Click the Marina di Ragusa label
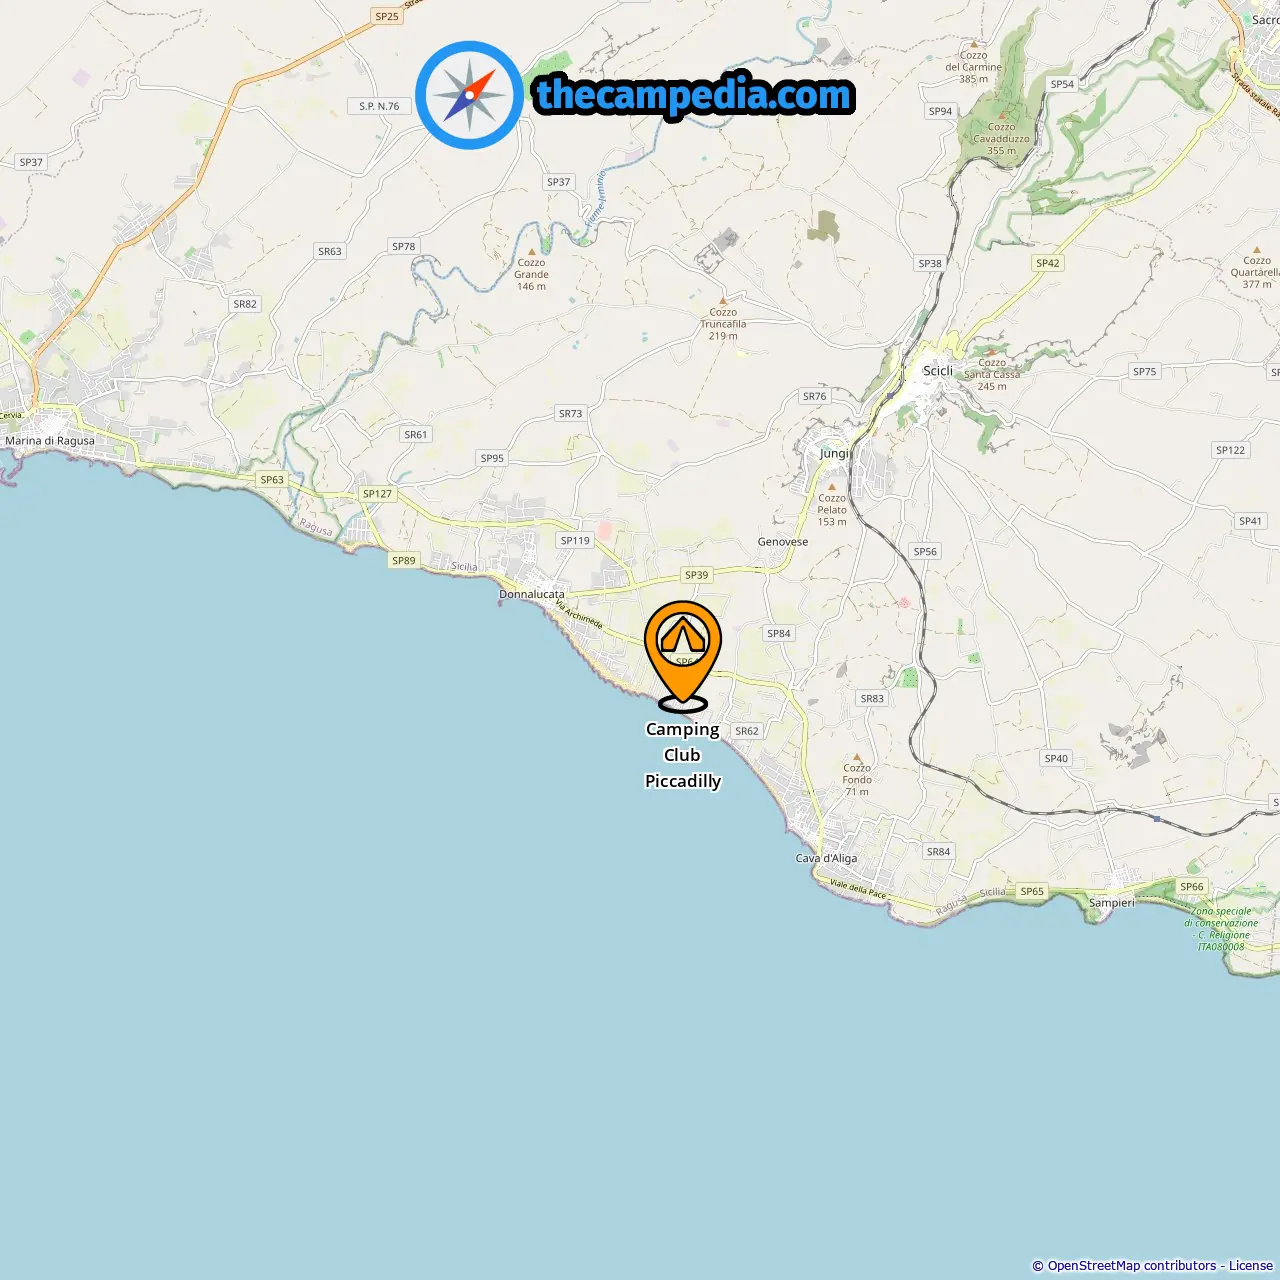This screenshot has width=1280, height=1280. pyautogui.click(x=50, y=441)
